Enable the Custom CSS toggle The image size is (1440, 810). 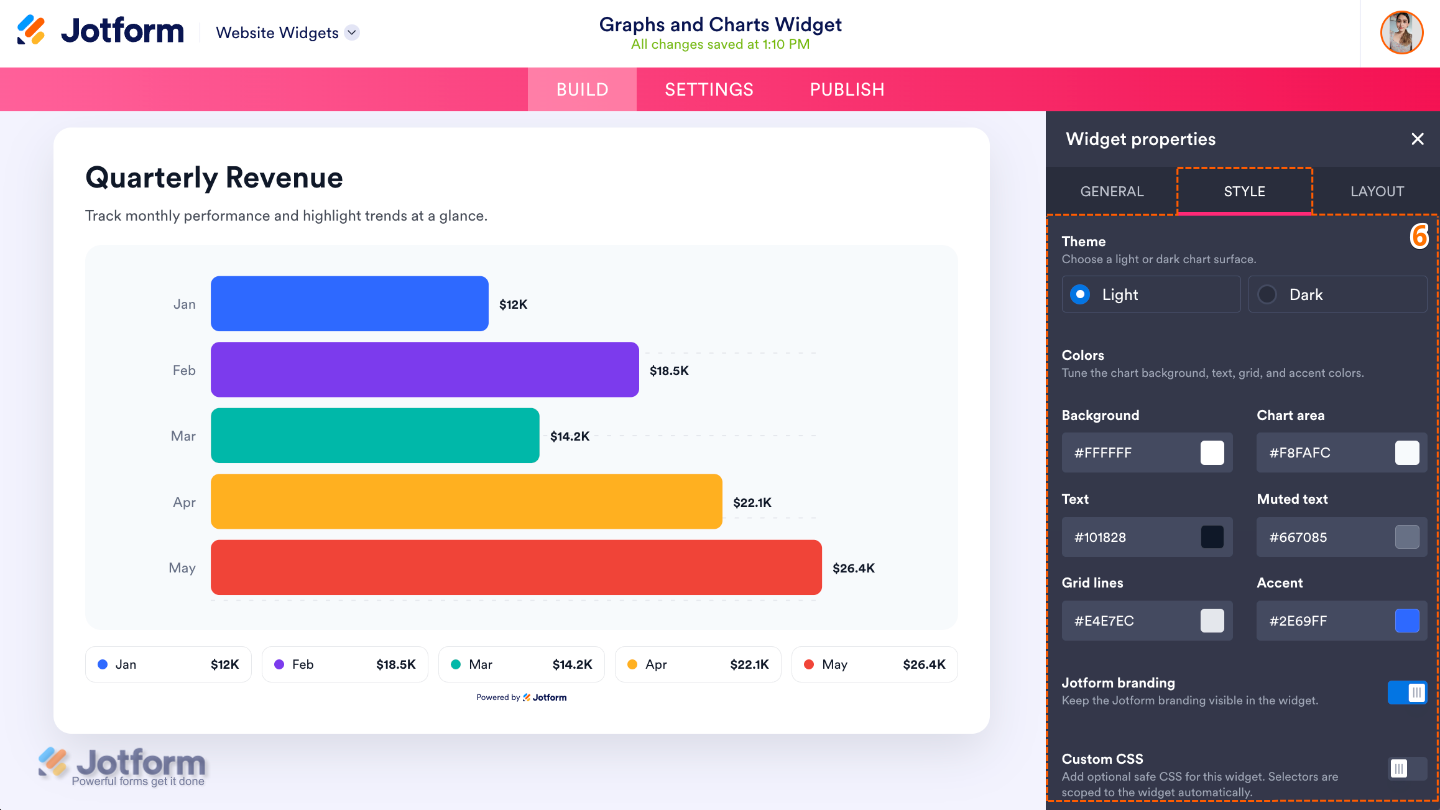[1407, 768]
